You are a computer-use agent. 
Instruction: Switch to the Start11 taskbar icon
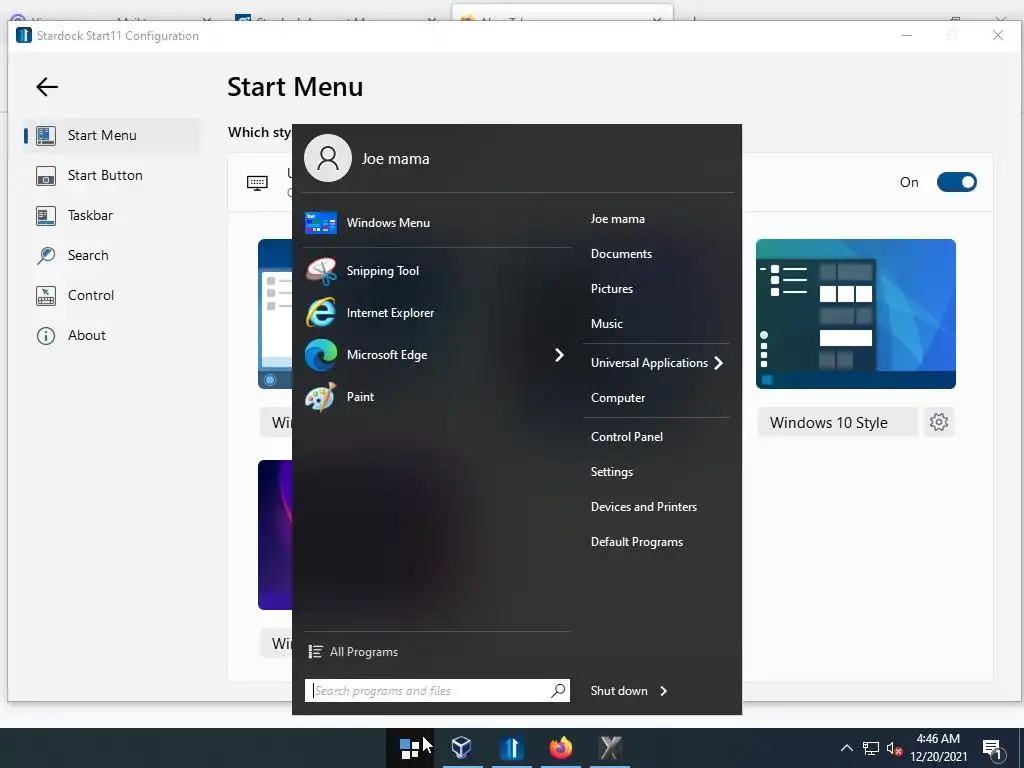(x=511, y=748)
